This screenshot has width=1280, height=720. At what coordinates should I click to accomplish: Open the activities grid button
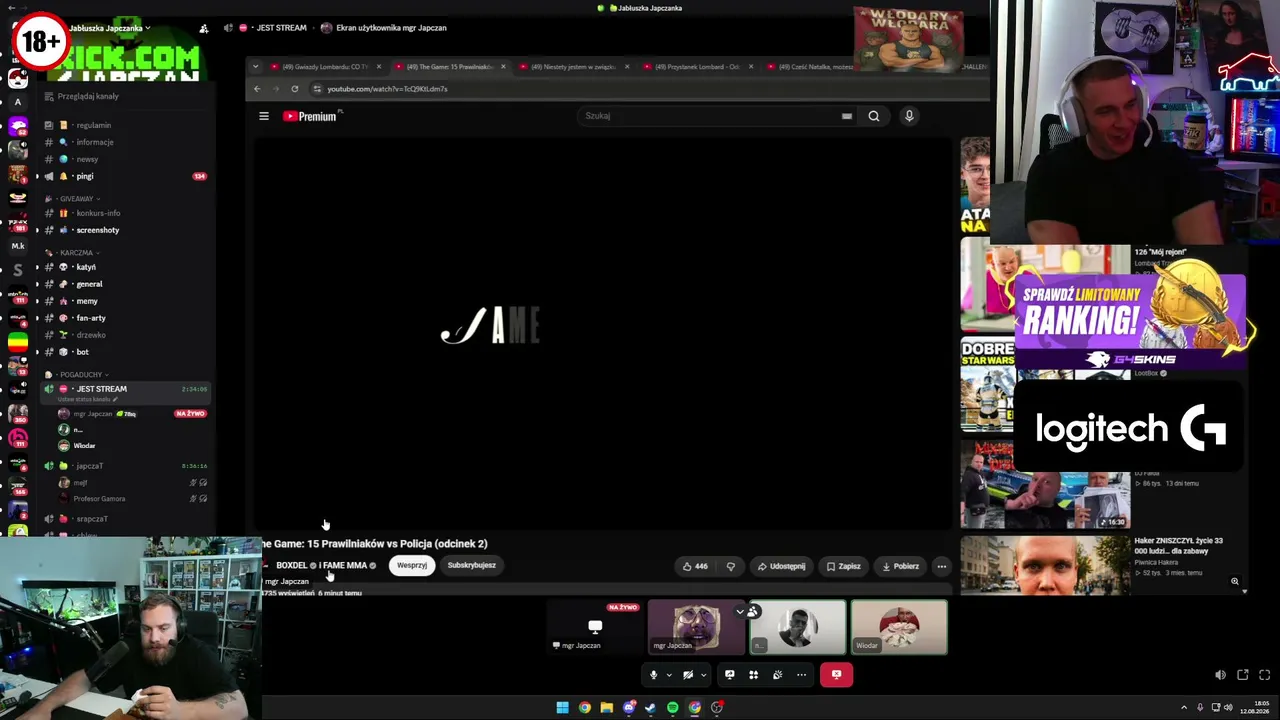click(753, 675)
